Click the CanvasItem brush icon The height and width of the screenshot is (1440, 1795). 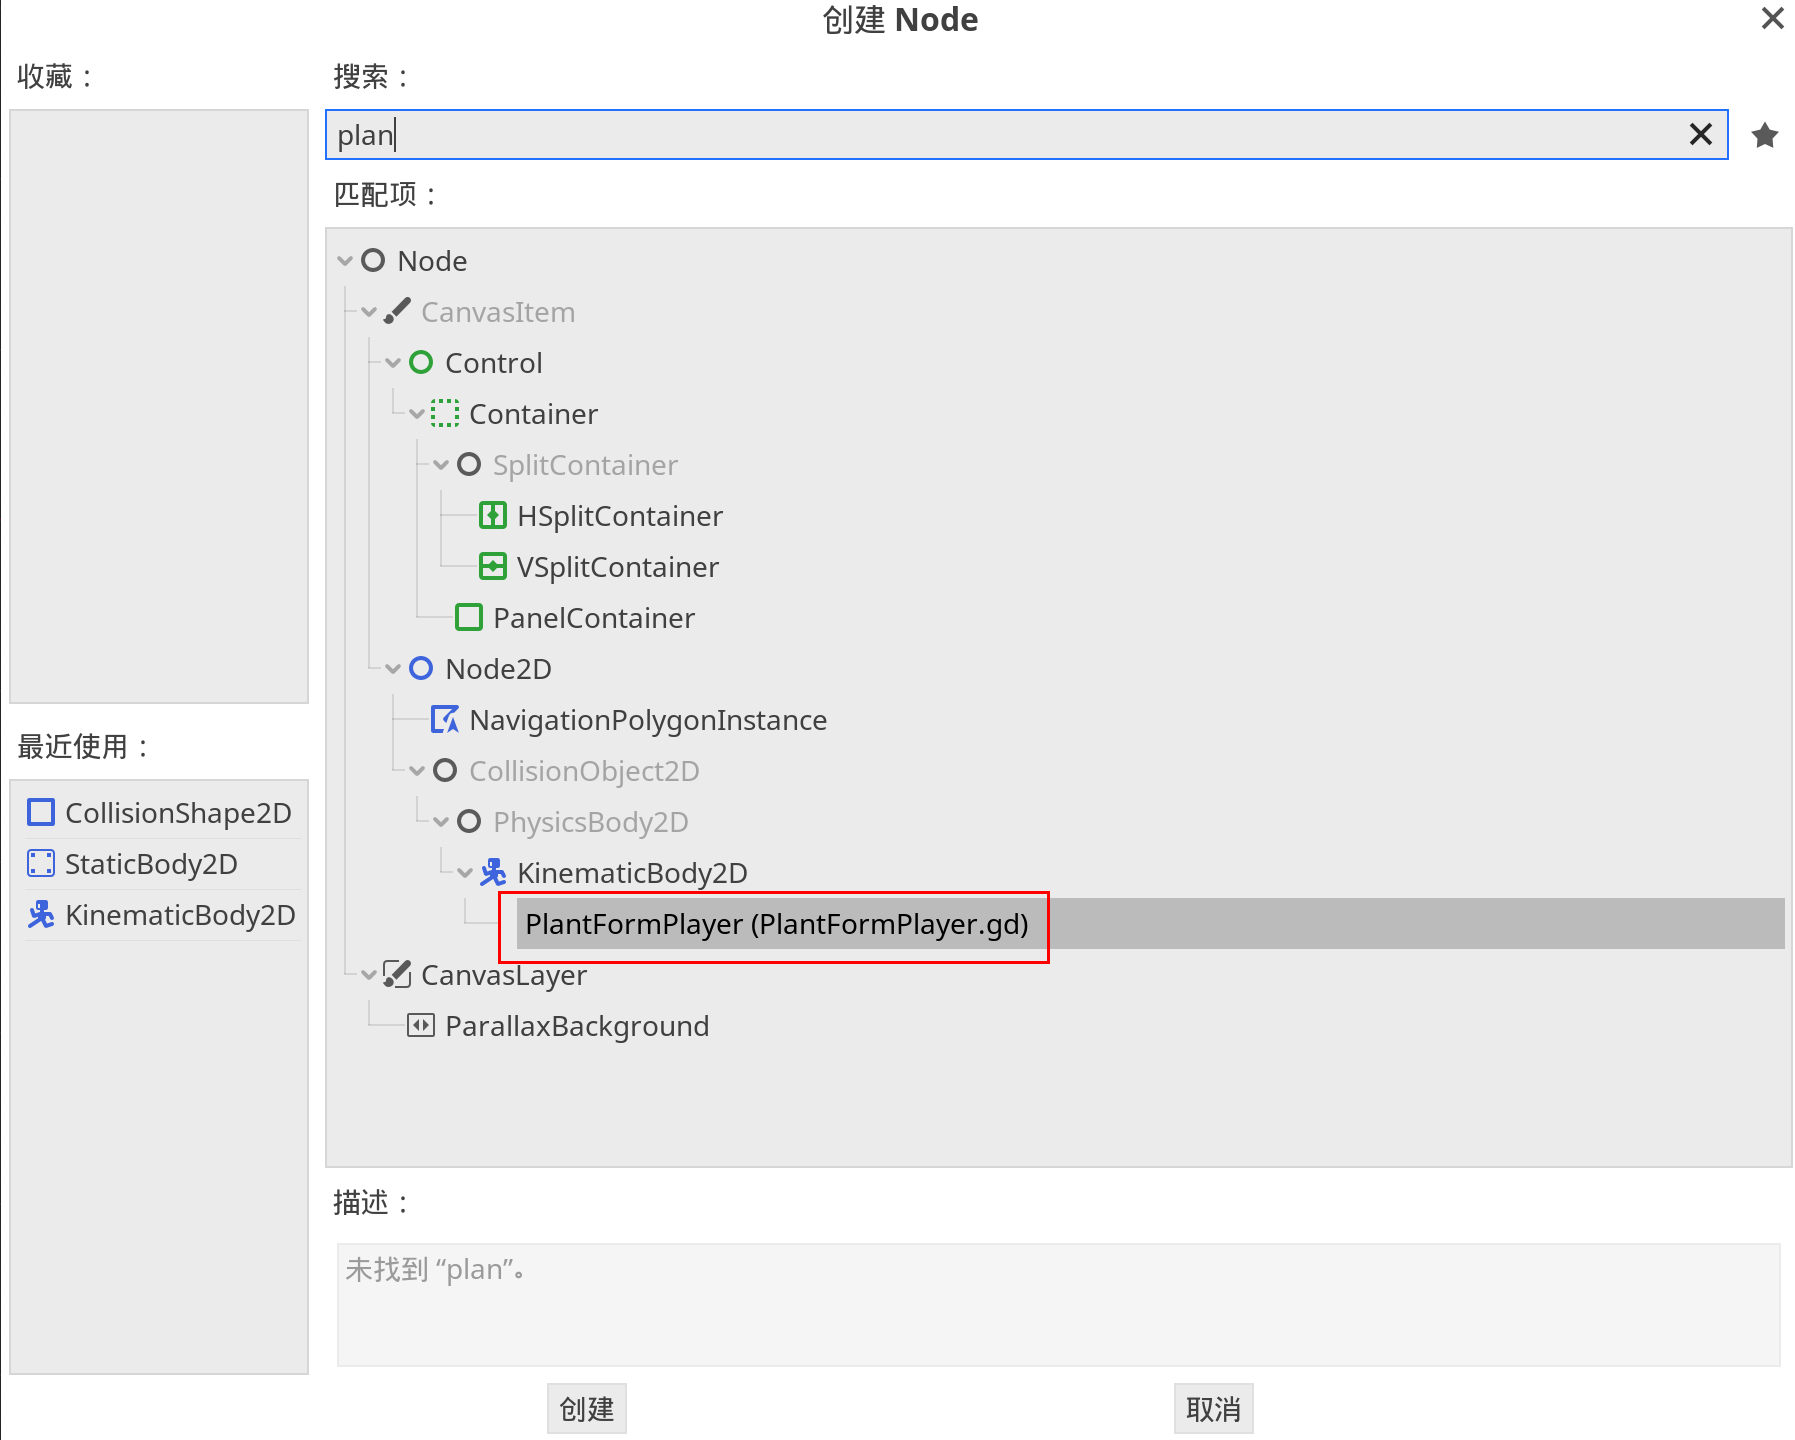tap(397, 311)
